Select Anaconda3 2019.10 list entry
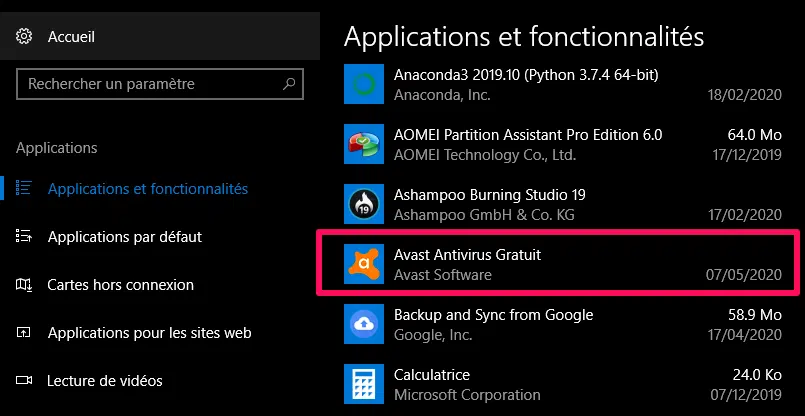The image size is (805, 416). coord(562,84)
